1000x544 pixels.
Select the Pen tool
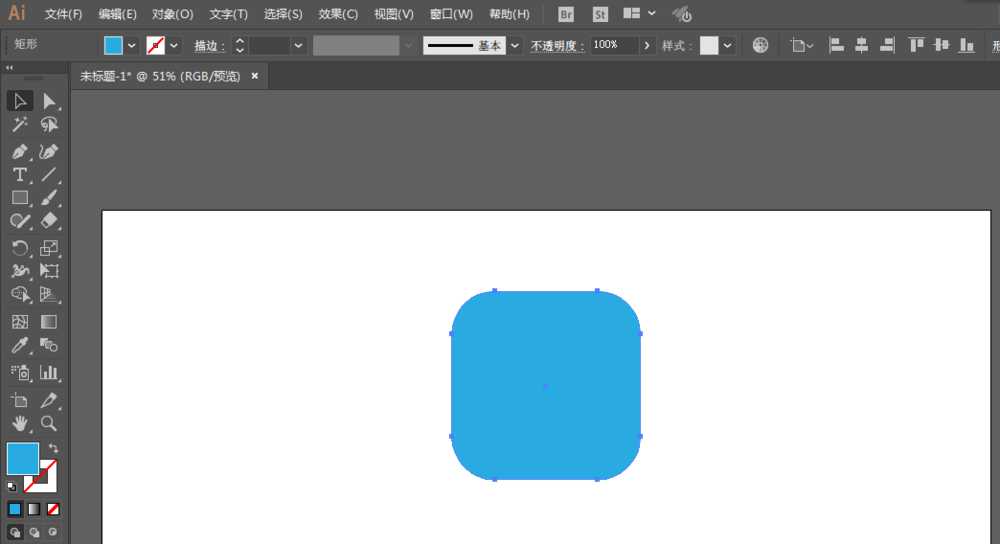pos(19,152)
